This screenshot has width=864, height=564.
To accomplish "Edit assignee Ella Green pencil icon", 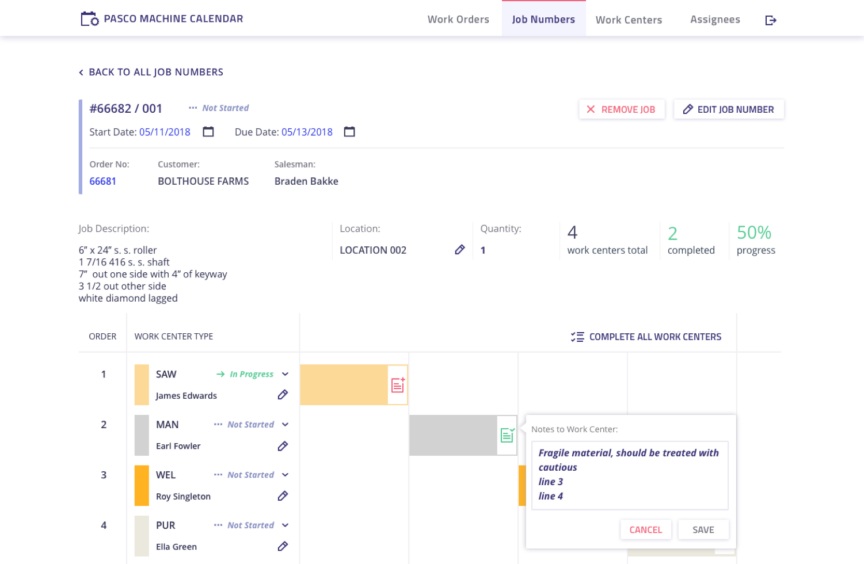I will 283,546.
